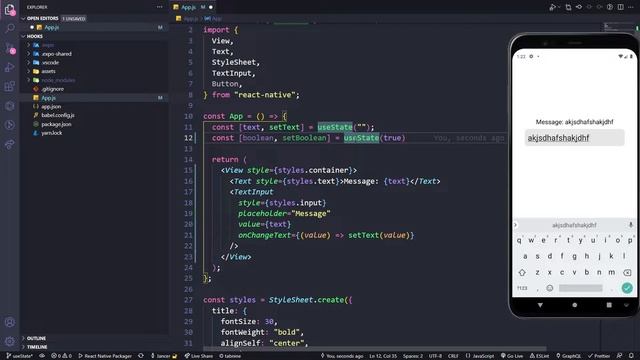
Task: Open the dropdown arrow next to Run Code
Action: point(558,7)
